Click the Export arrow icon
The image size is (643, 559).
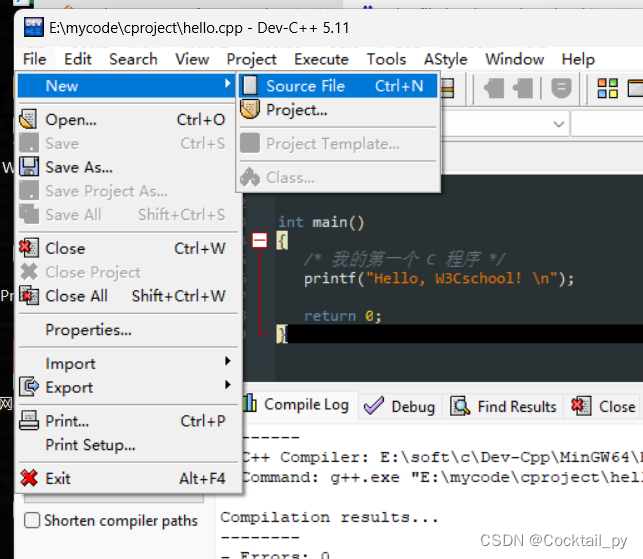click(29, 387)
